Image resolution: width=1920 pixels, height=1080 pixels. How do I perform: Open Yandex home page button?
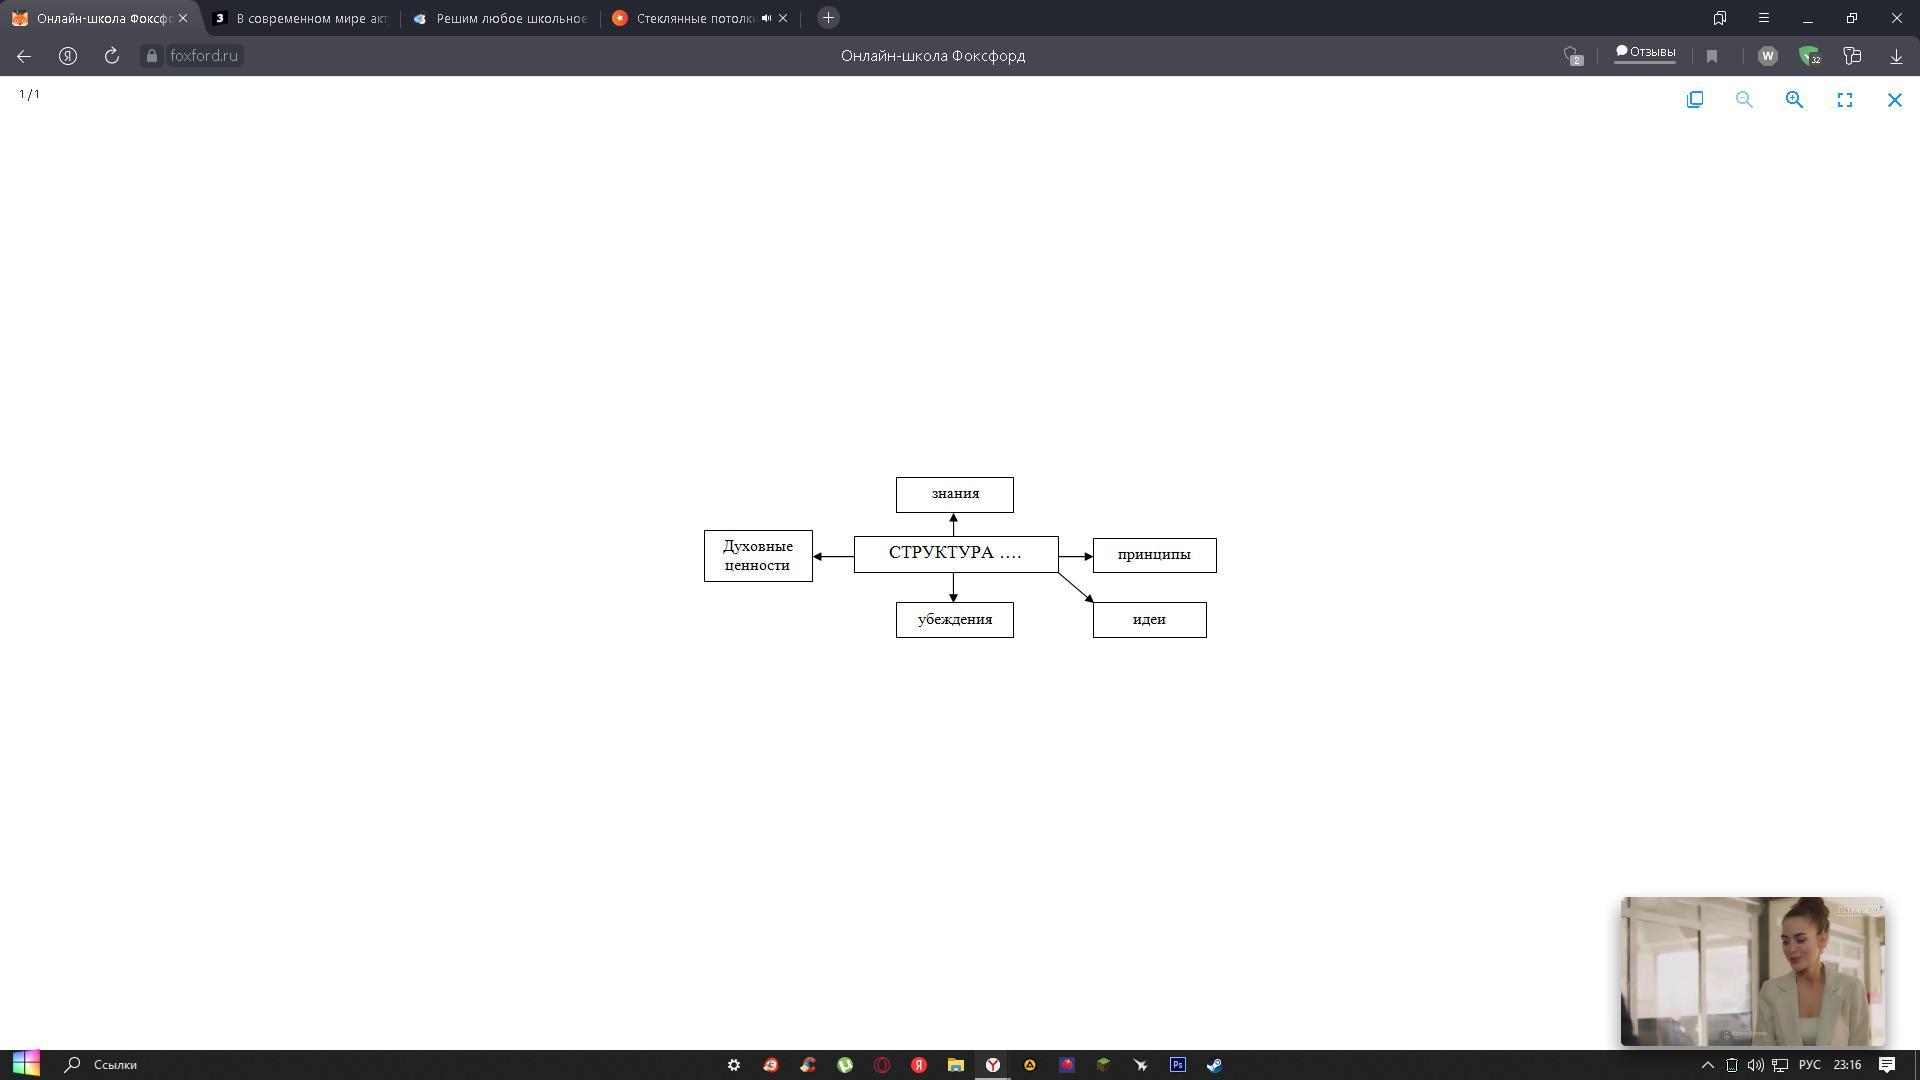coord(68,56)
